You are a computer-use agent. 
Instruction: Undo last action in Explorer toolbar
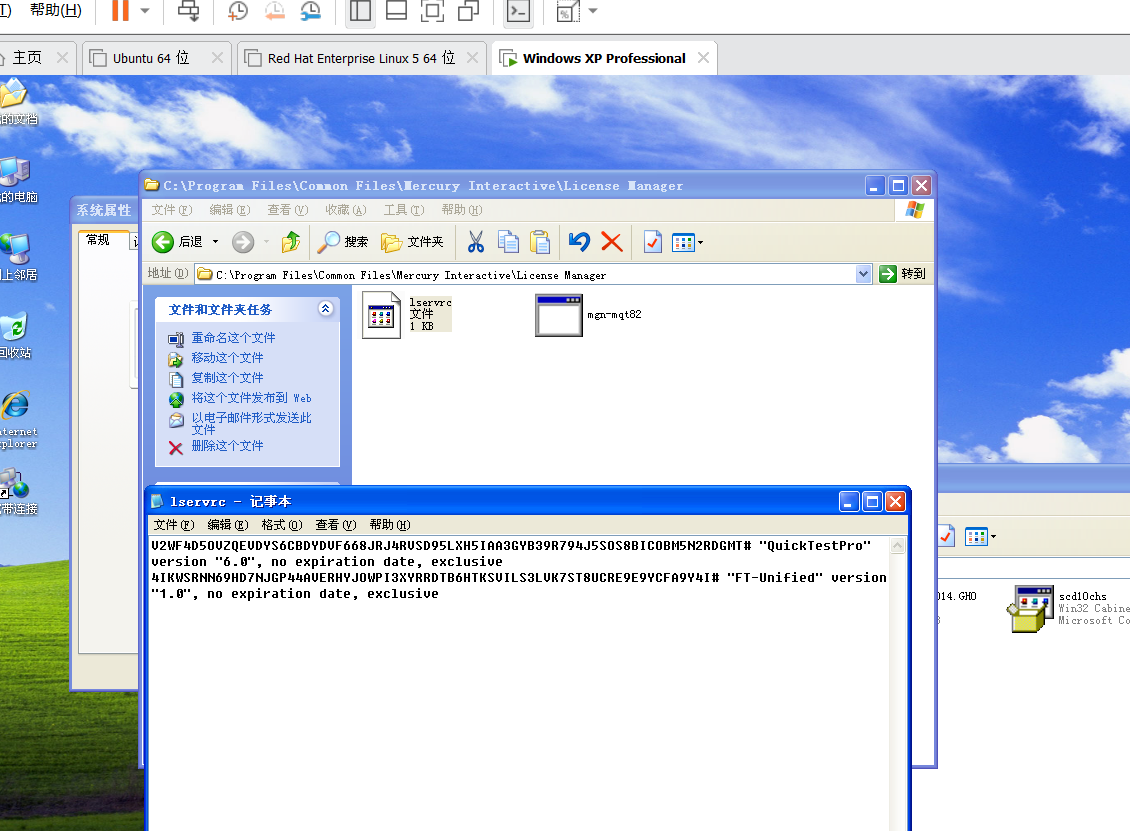579,241
